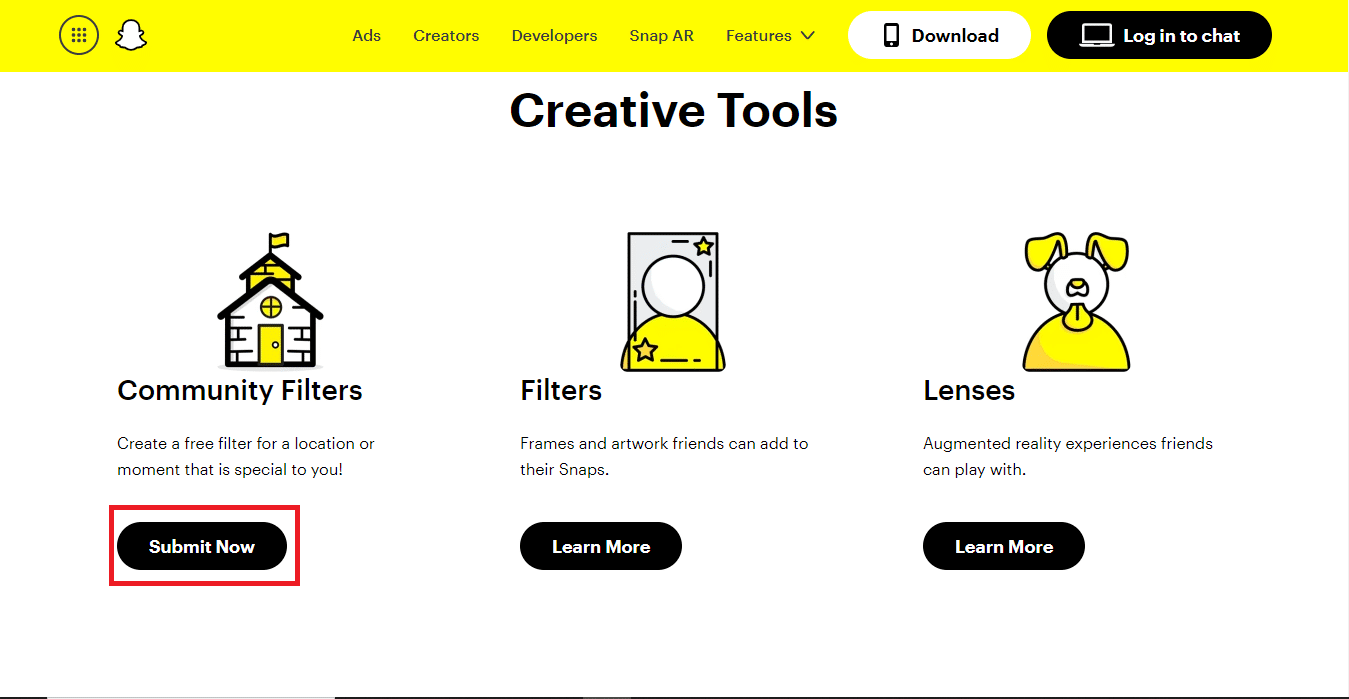Click Learn More under Filters
1349x699 pixels.
[x=601, y=546]
